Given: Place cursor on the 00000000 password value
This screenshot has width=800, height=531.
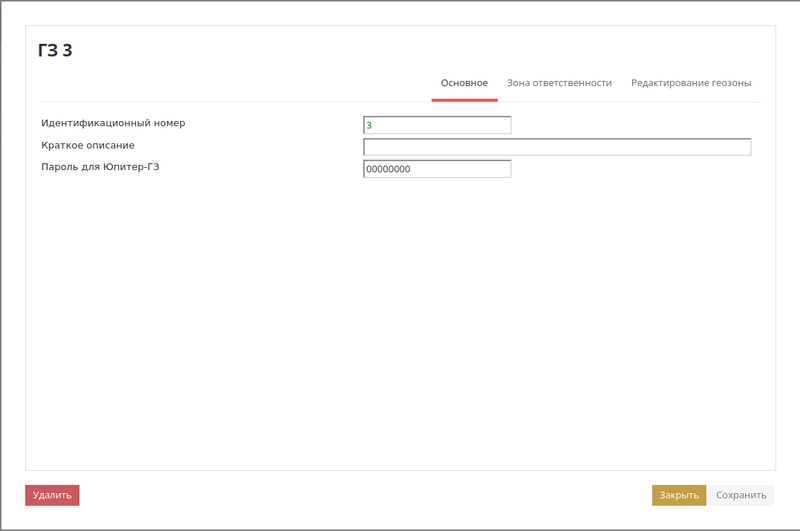Looking at the screenshot, I should [388, 170].
